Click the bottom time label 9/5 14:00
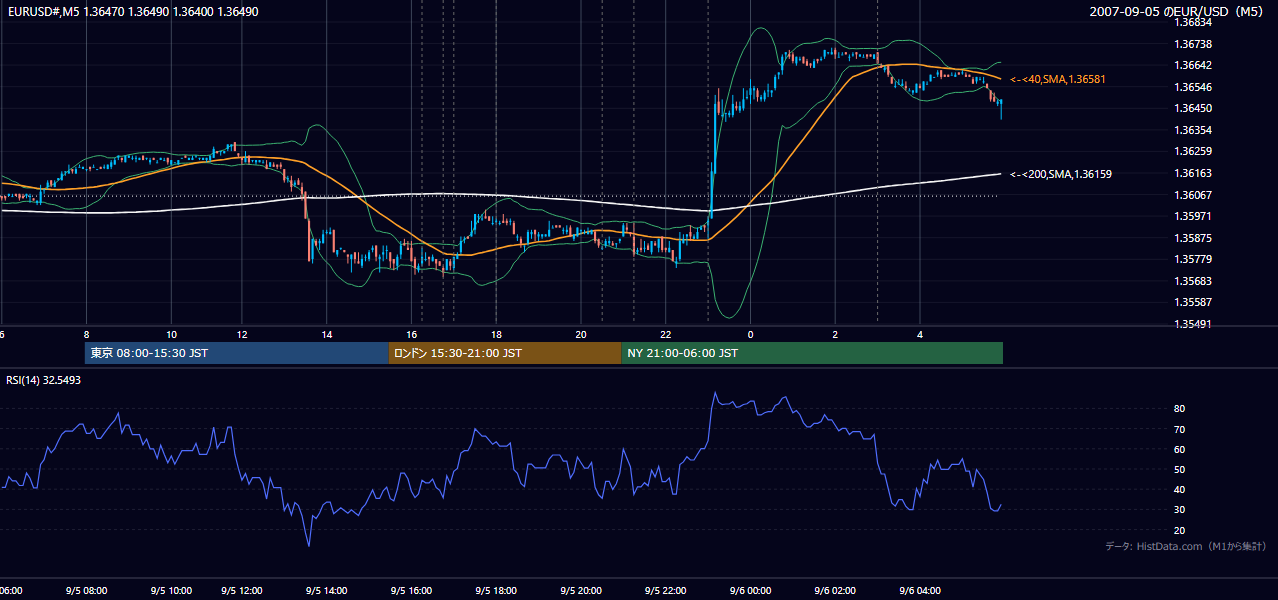 coord(326,591)
